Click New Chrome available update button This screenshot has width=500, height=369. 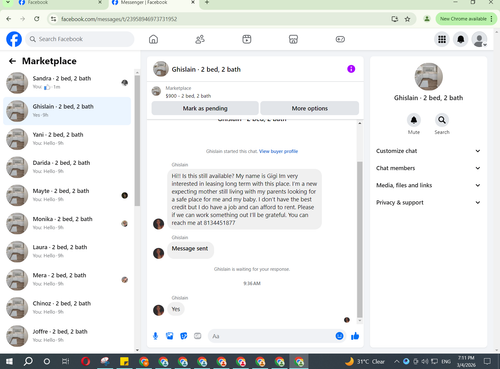tap(466, 19)
